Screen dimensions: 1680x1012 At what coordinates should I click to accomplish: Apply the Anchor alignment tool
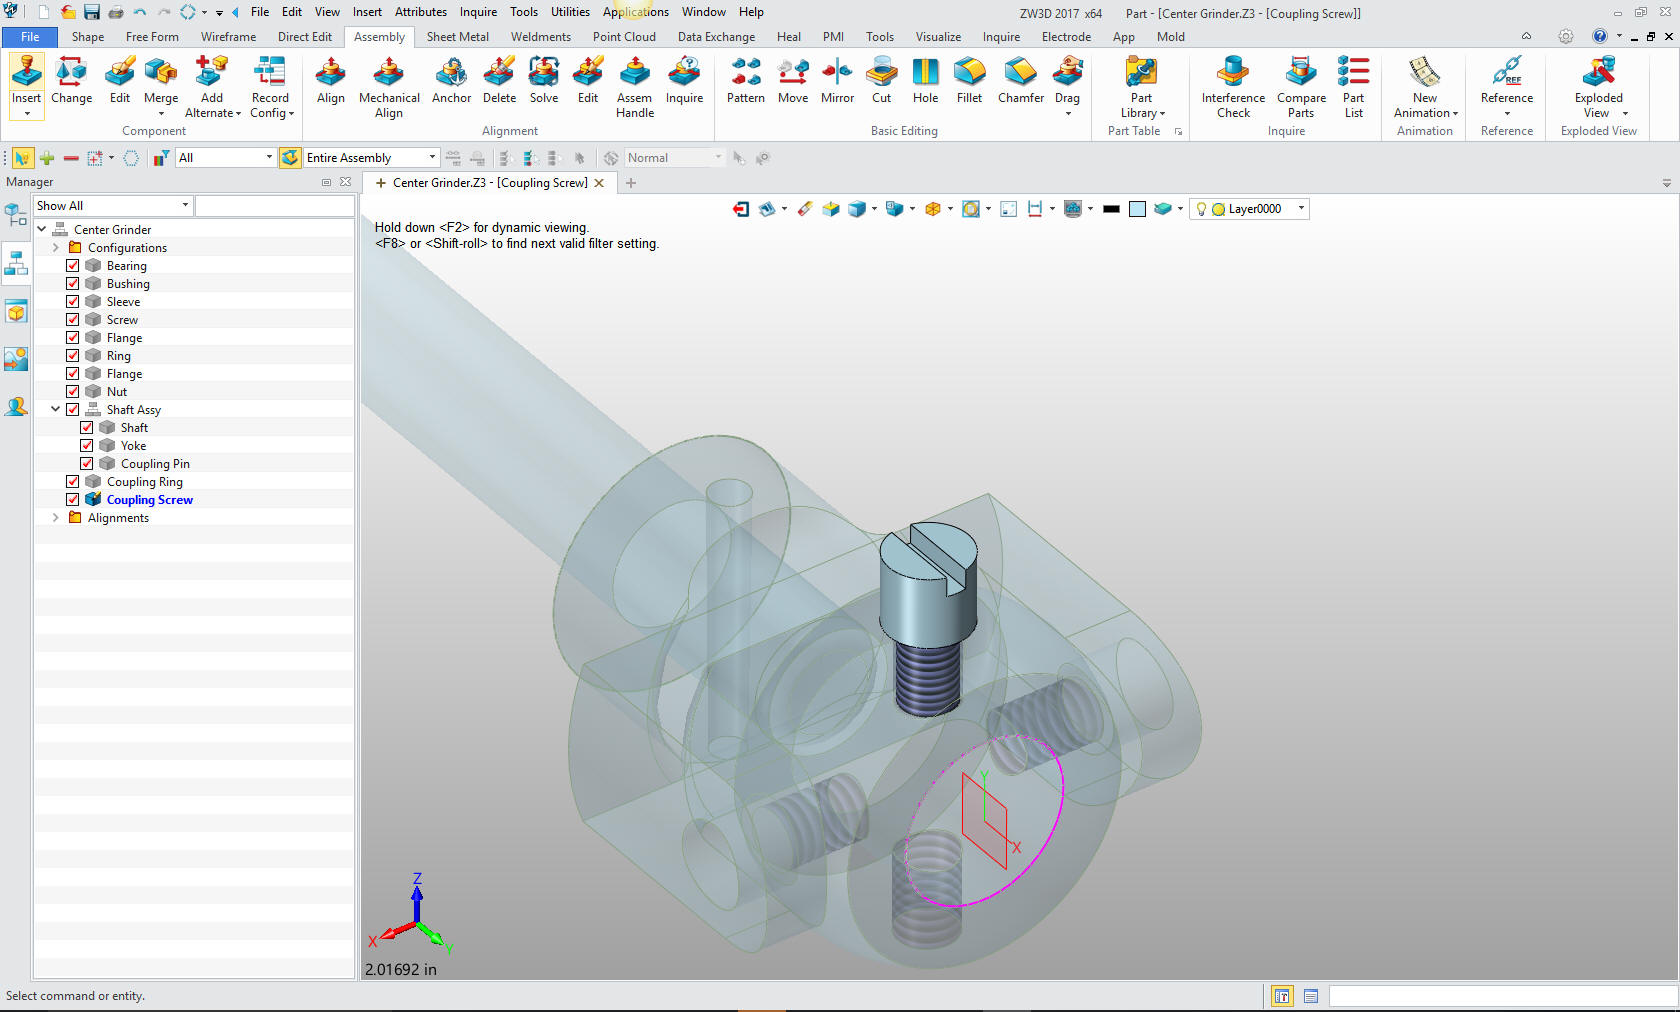tap(451, 80)
